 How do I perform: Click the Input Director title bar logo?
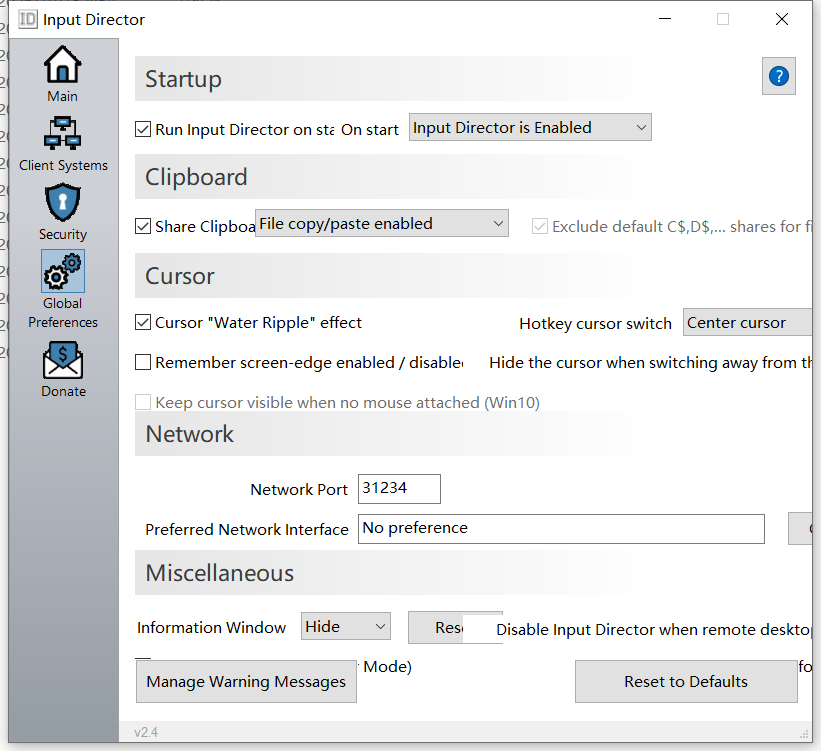click(x=27, y=19)
